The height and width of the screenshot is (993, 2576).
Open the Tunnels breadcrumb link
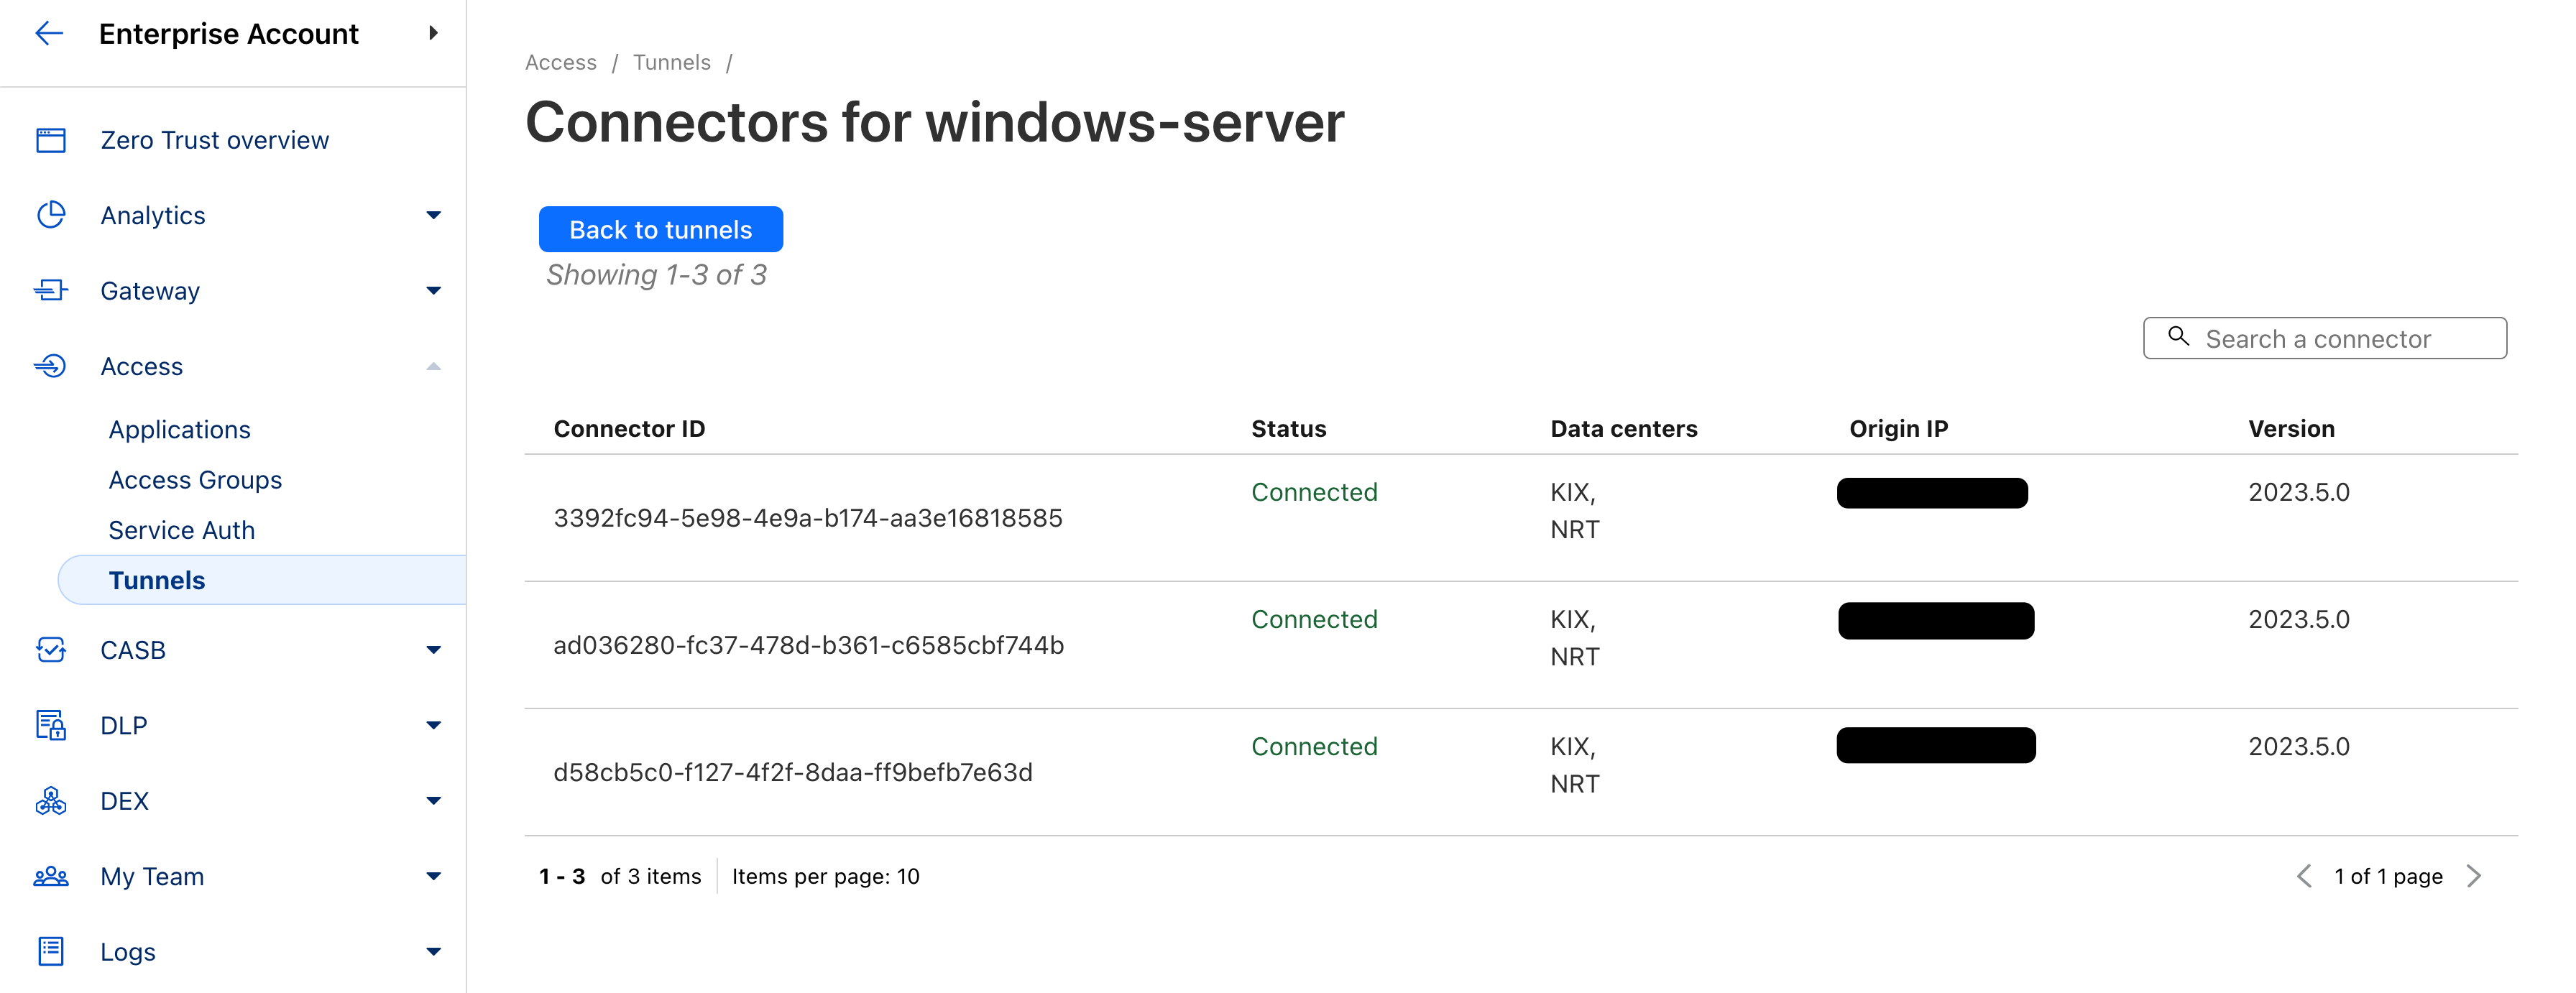click(671, 62)
